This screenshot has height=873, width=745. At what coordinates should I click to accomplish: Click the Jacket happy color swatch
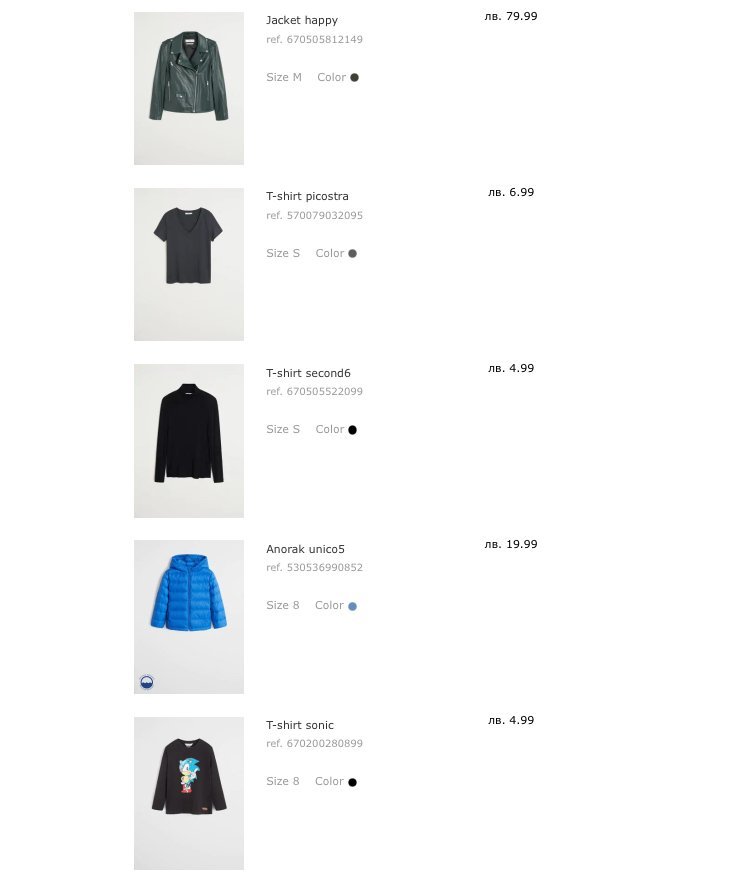pyautogui.click(x=354, y=77)
